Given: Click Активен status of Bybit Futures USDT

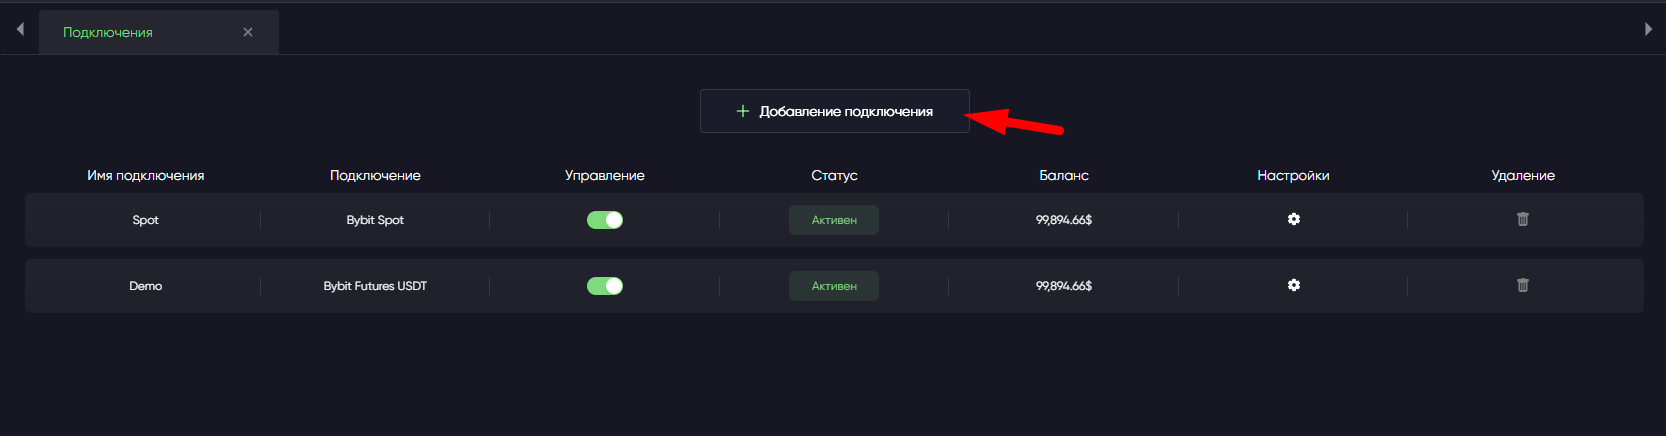Looking at the screenshot, I should coord(834,286).
